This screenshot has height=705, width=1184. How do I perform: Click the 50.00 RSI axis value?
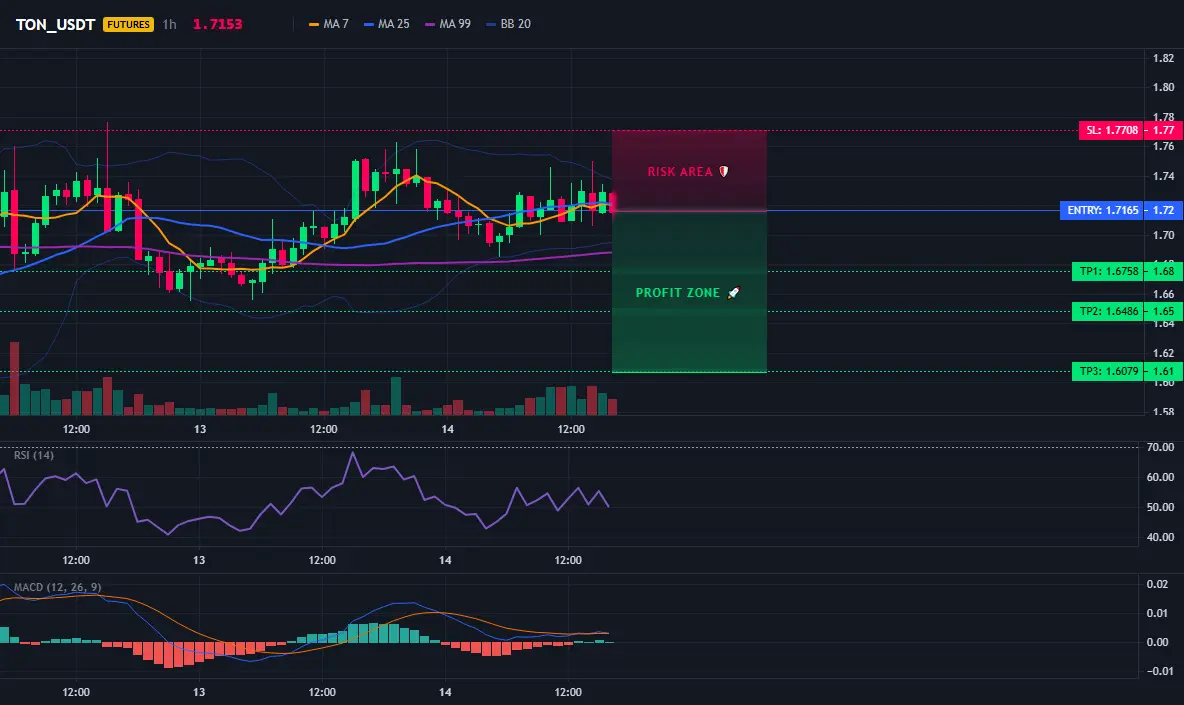pos(1160,507)
